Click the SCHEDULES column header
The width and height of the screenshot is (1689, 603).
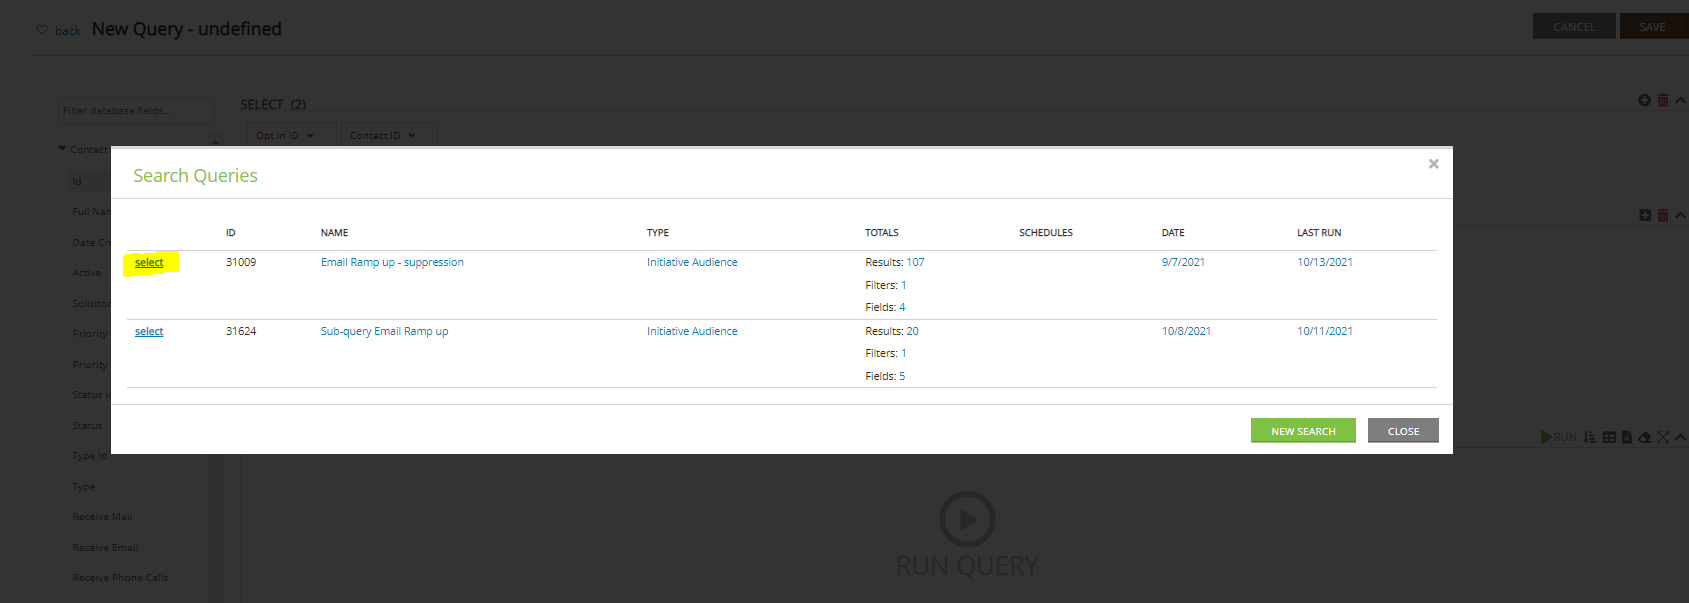point(1046,233)
